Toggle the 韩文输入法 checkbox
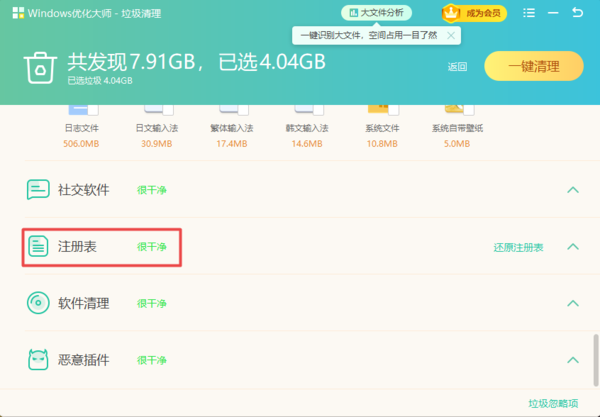This screenshot has width=600, height=417. 305,108
